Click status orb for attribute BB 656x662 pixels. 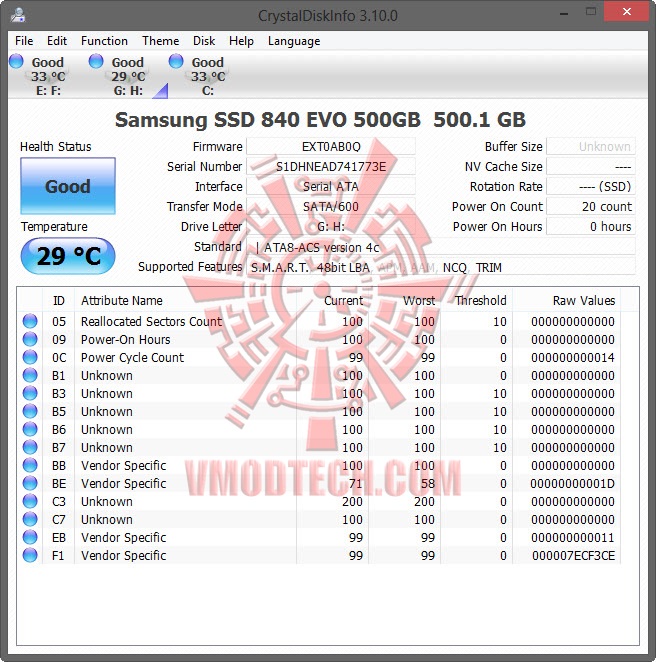(30, 465)
